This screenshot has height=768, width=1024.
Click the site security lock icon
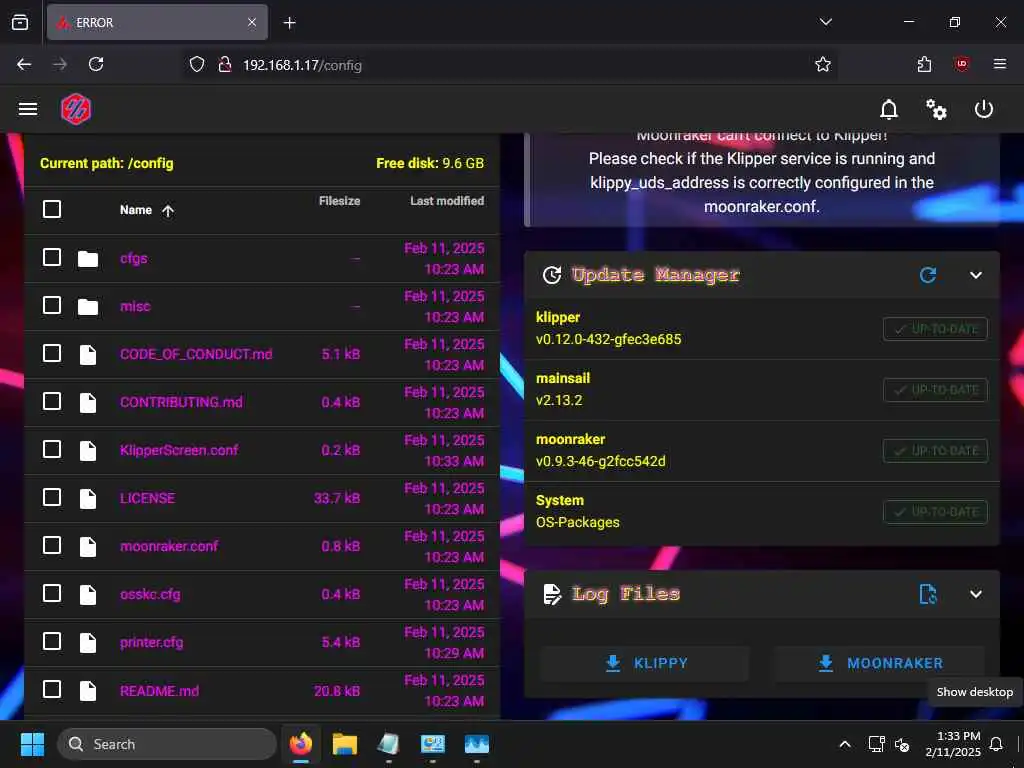(225, 64)
